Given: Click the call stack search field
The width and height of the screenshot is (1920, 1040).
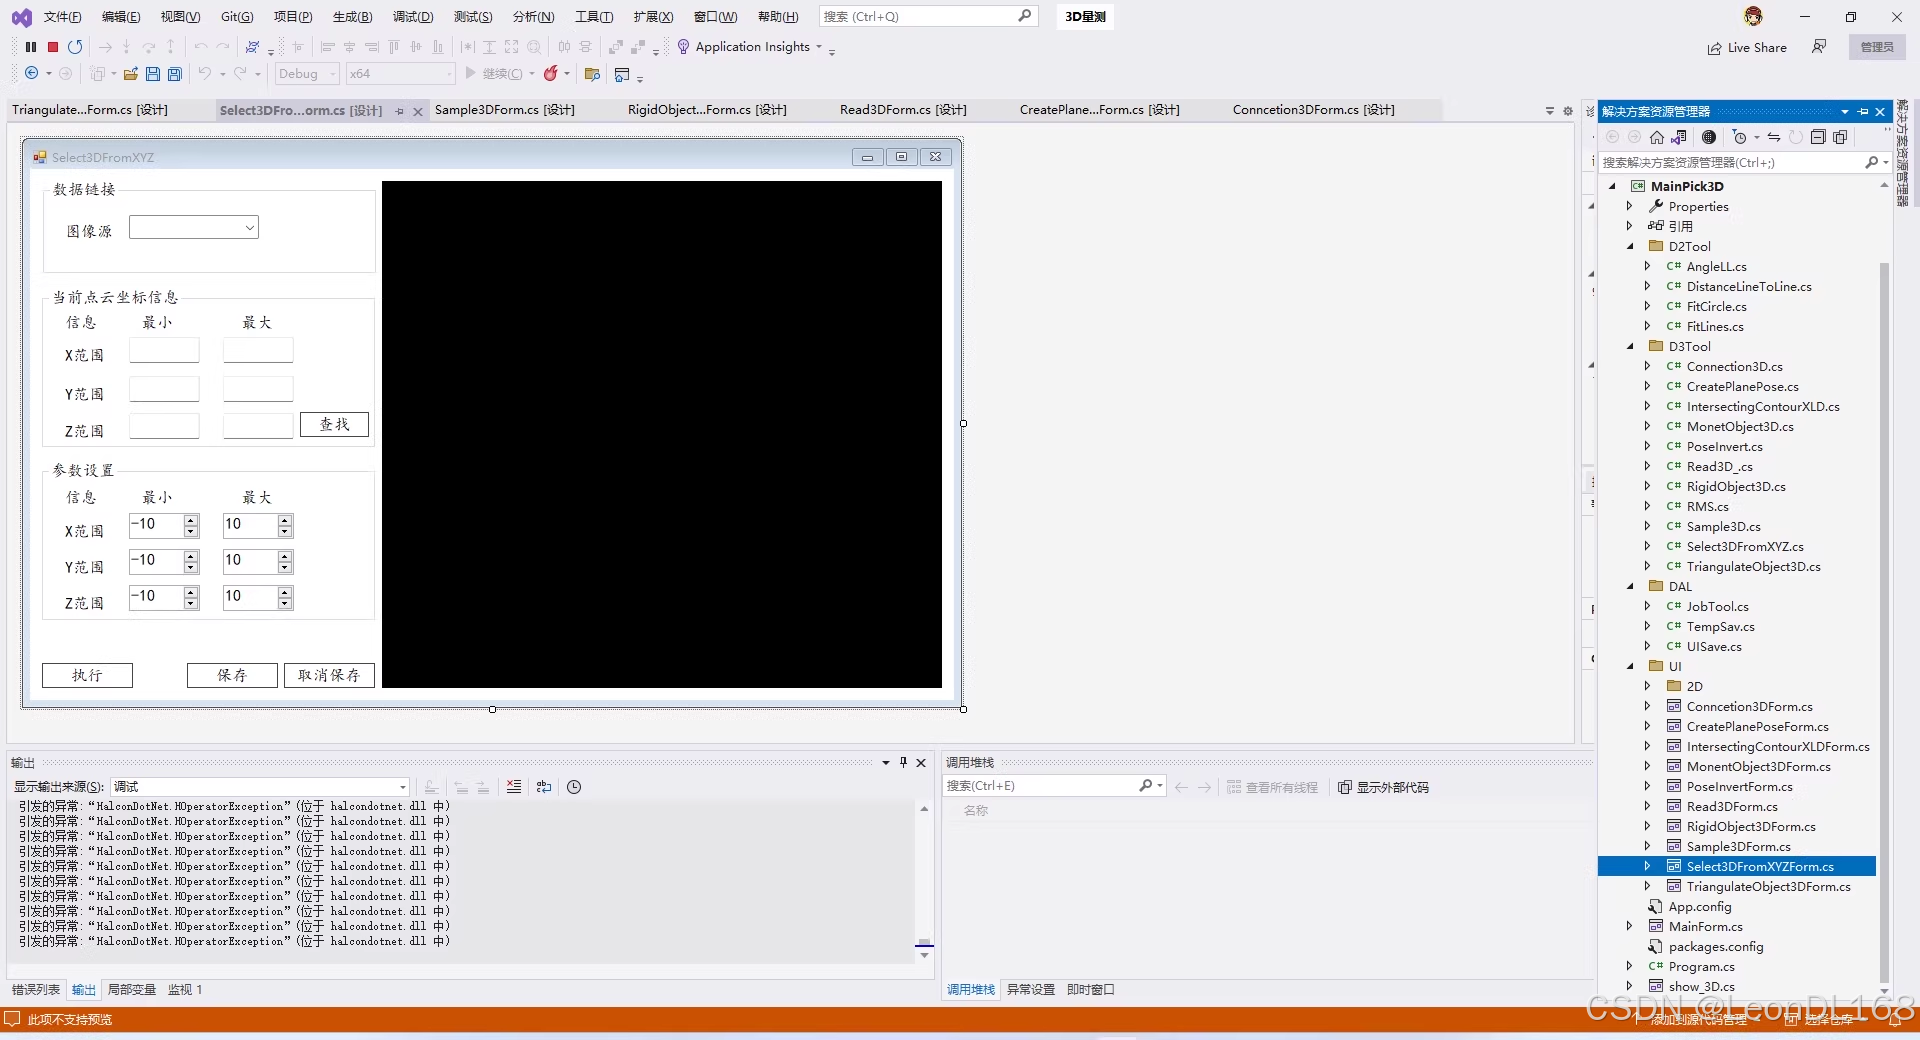Looking at the screenshot, I should [x=1040, y=786].
